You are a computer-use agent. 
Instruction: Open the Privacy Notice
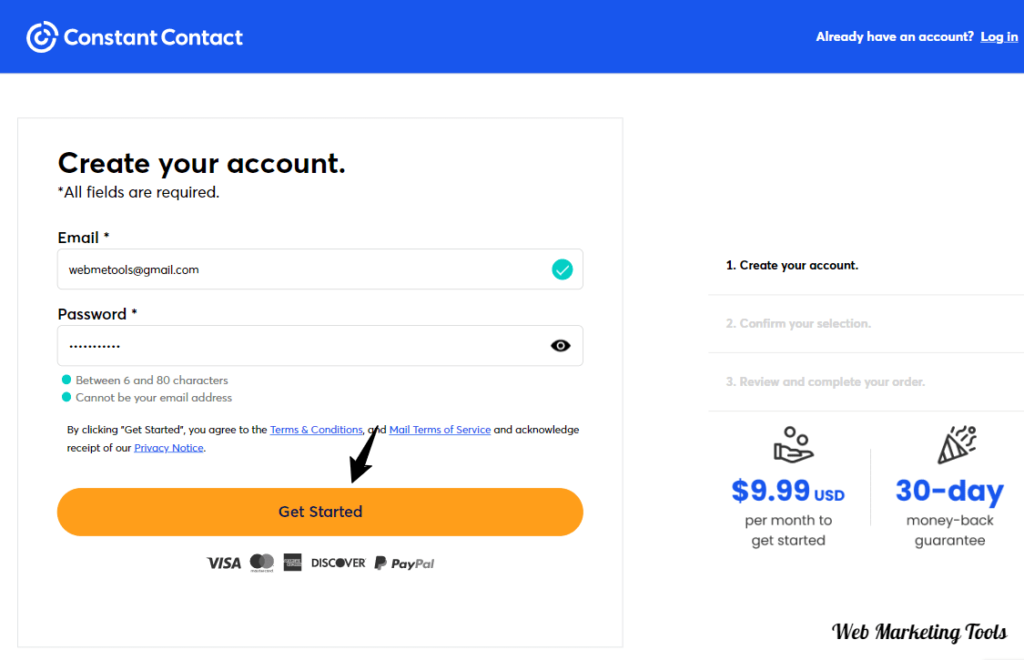[x=168, y=447]
